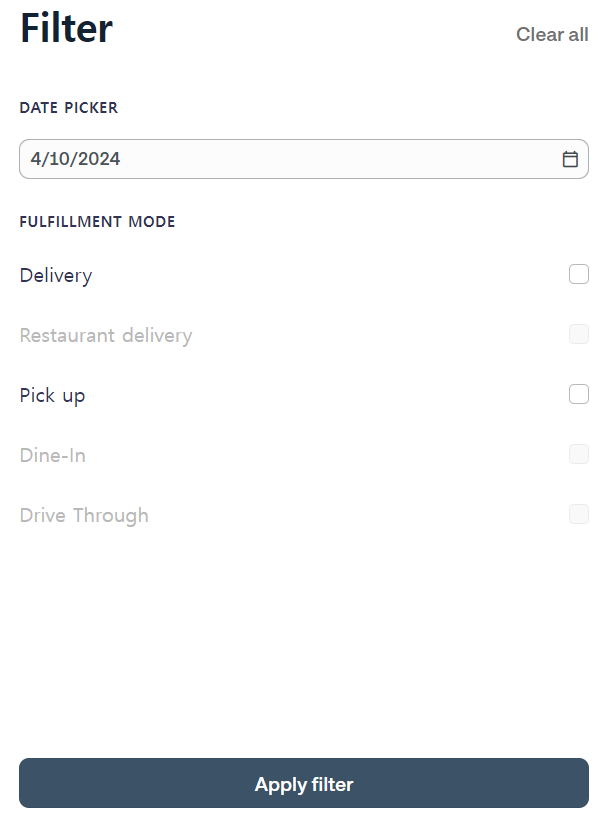Screen dimensions: 602x822
Task: Click the left edge of the Apply filter bar
Action: click(31, 783)
